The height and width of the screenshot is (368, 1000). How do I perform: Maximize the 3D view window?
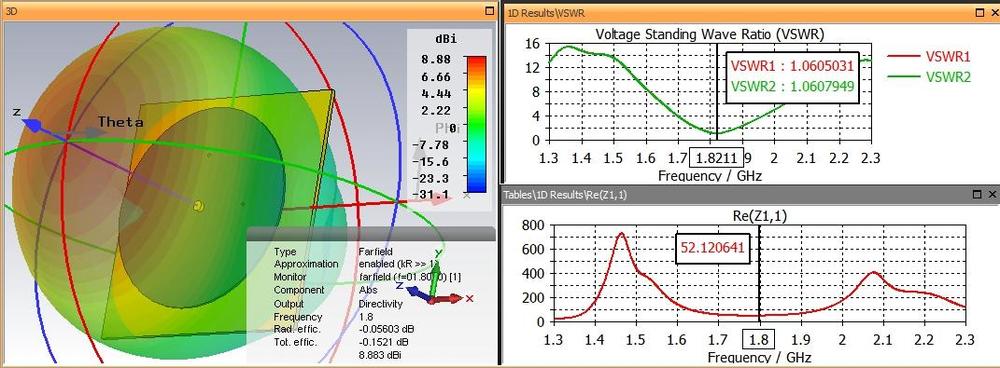(x=489, y=11)
